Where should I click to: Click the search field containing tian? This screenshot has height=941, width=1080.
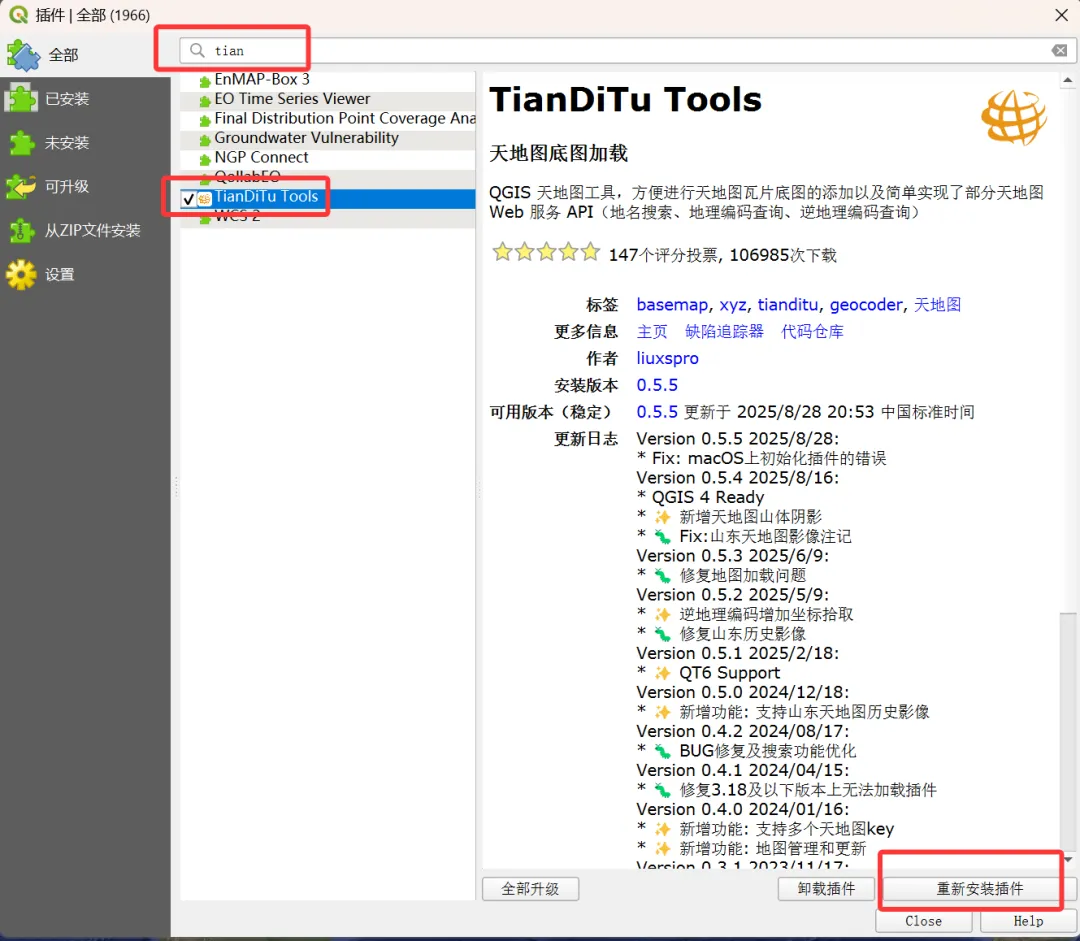pyautogui.click(x=627, y=50)
